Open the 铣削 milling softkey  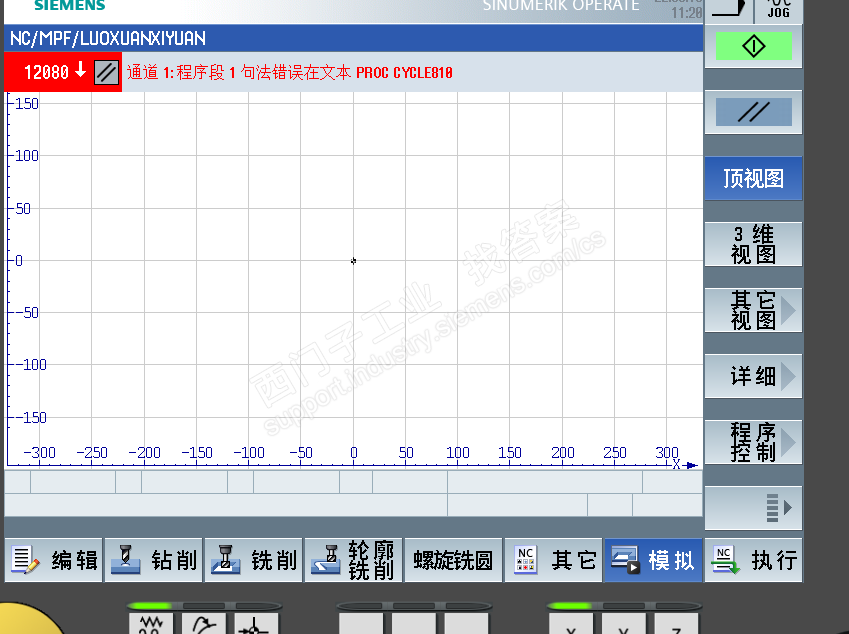(x=253, y=560)
